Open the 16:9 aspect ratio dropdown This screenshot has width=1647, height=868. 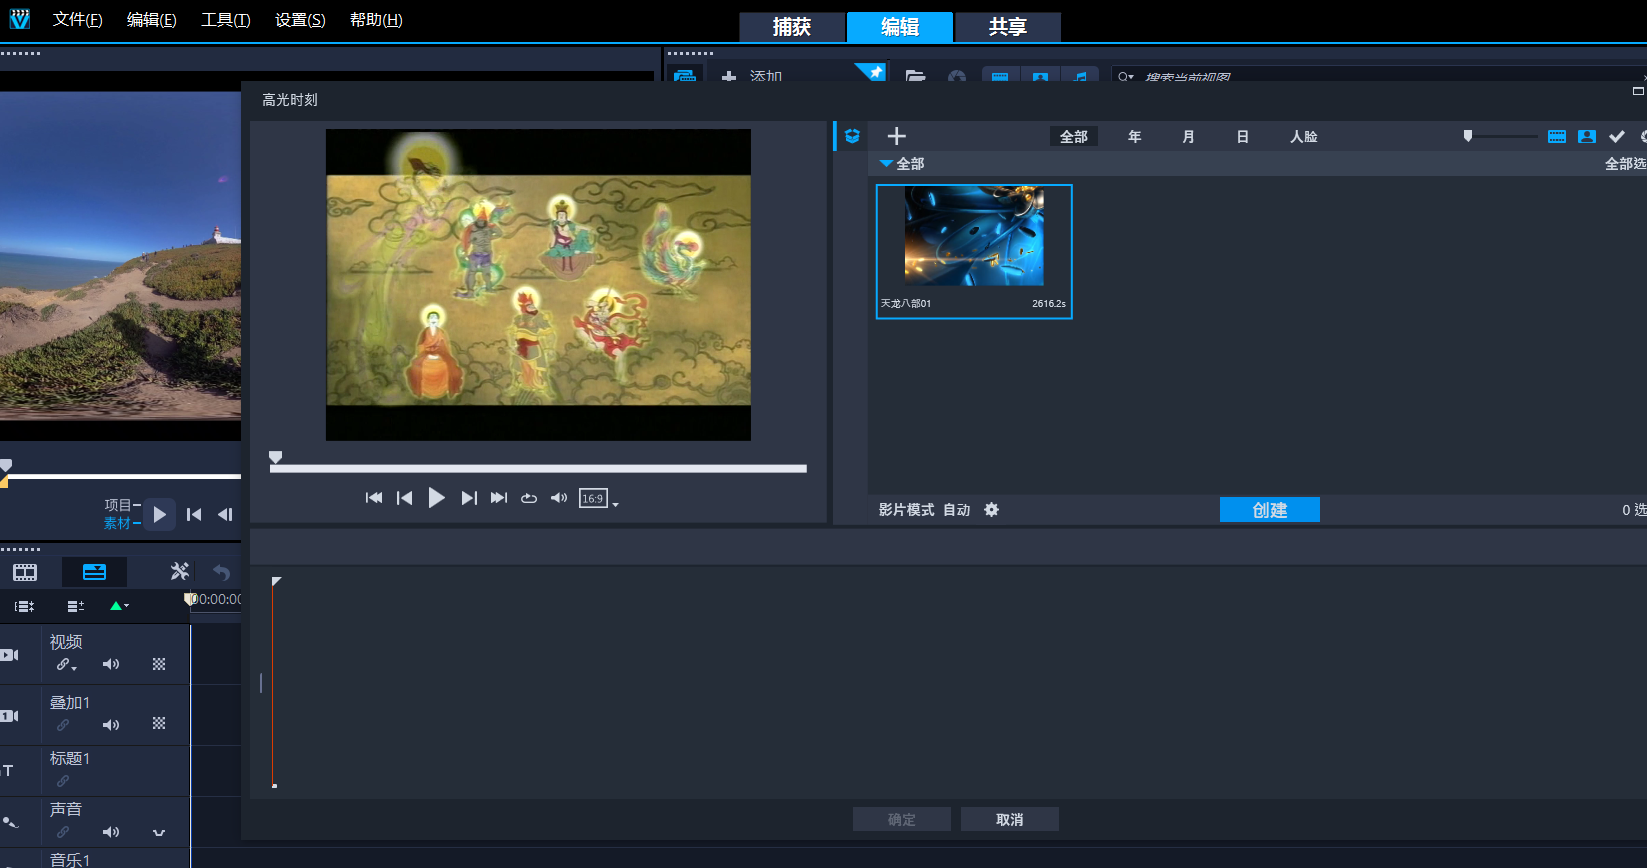599,498
